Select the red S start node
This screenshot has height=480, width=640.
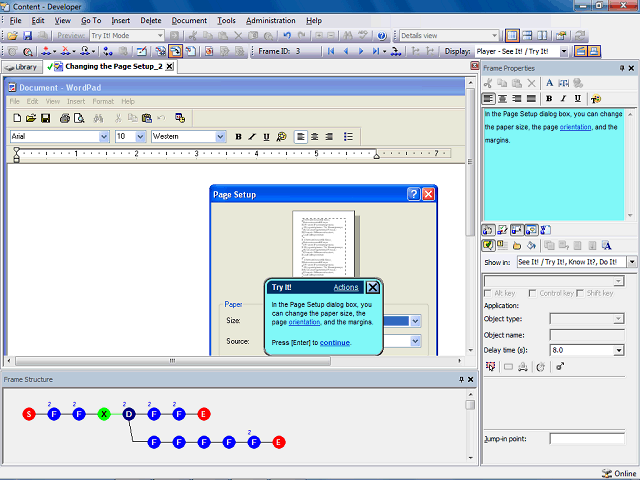coord(29,414)
